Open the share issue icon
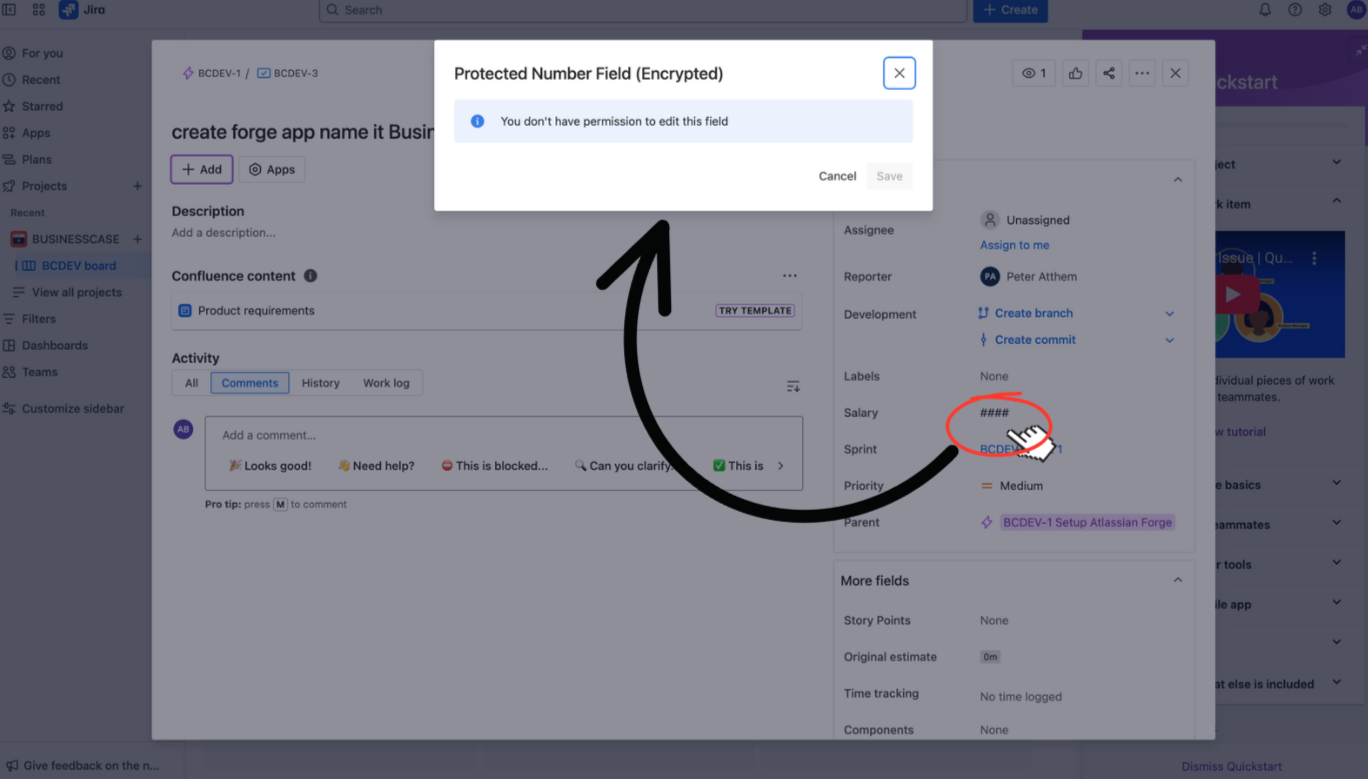Viewport: 1368px width, 779px height. click(1108, 73)
